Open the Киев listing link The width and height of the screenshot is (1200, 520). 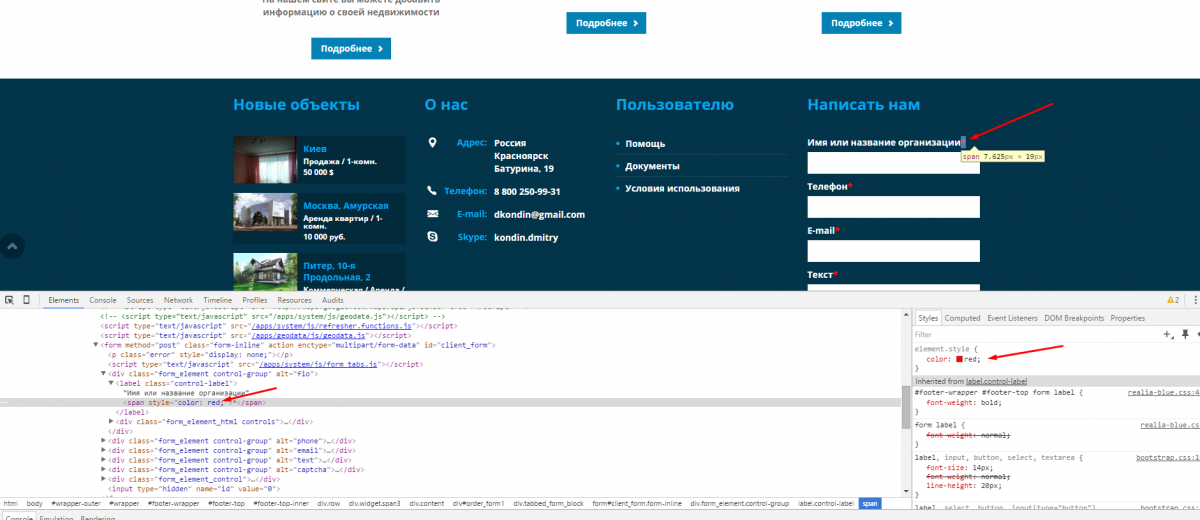coord(315,148)
